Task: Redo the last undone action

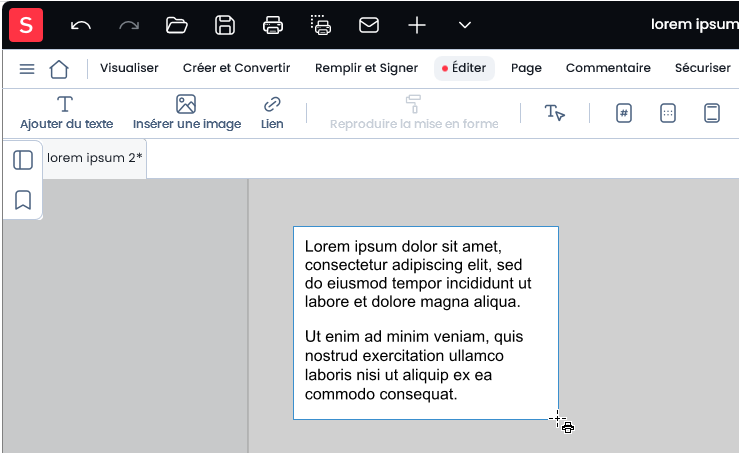Action: [x=129, y=25]
